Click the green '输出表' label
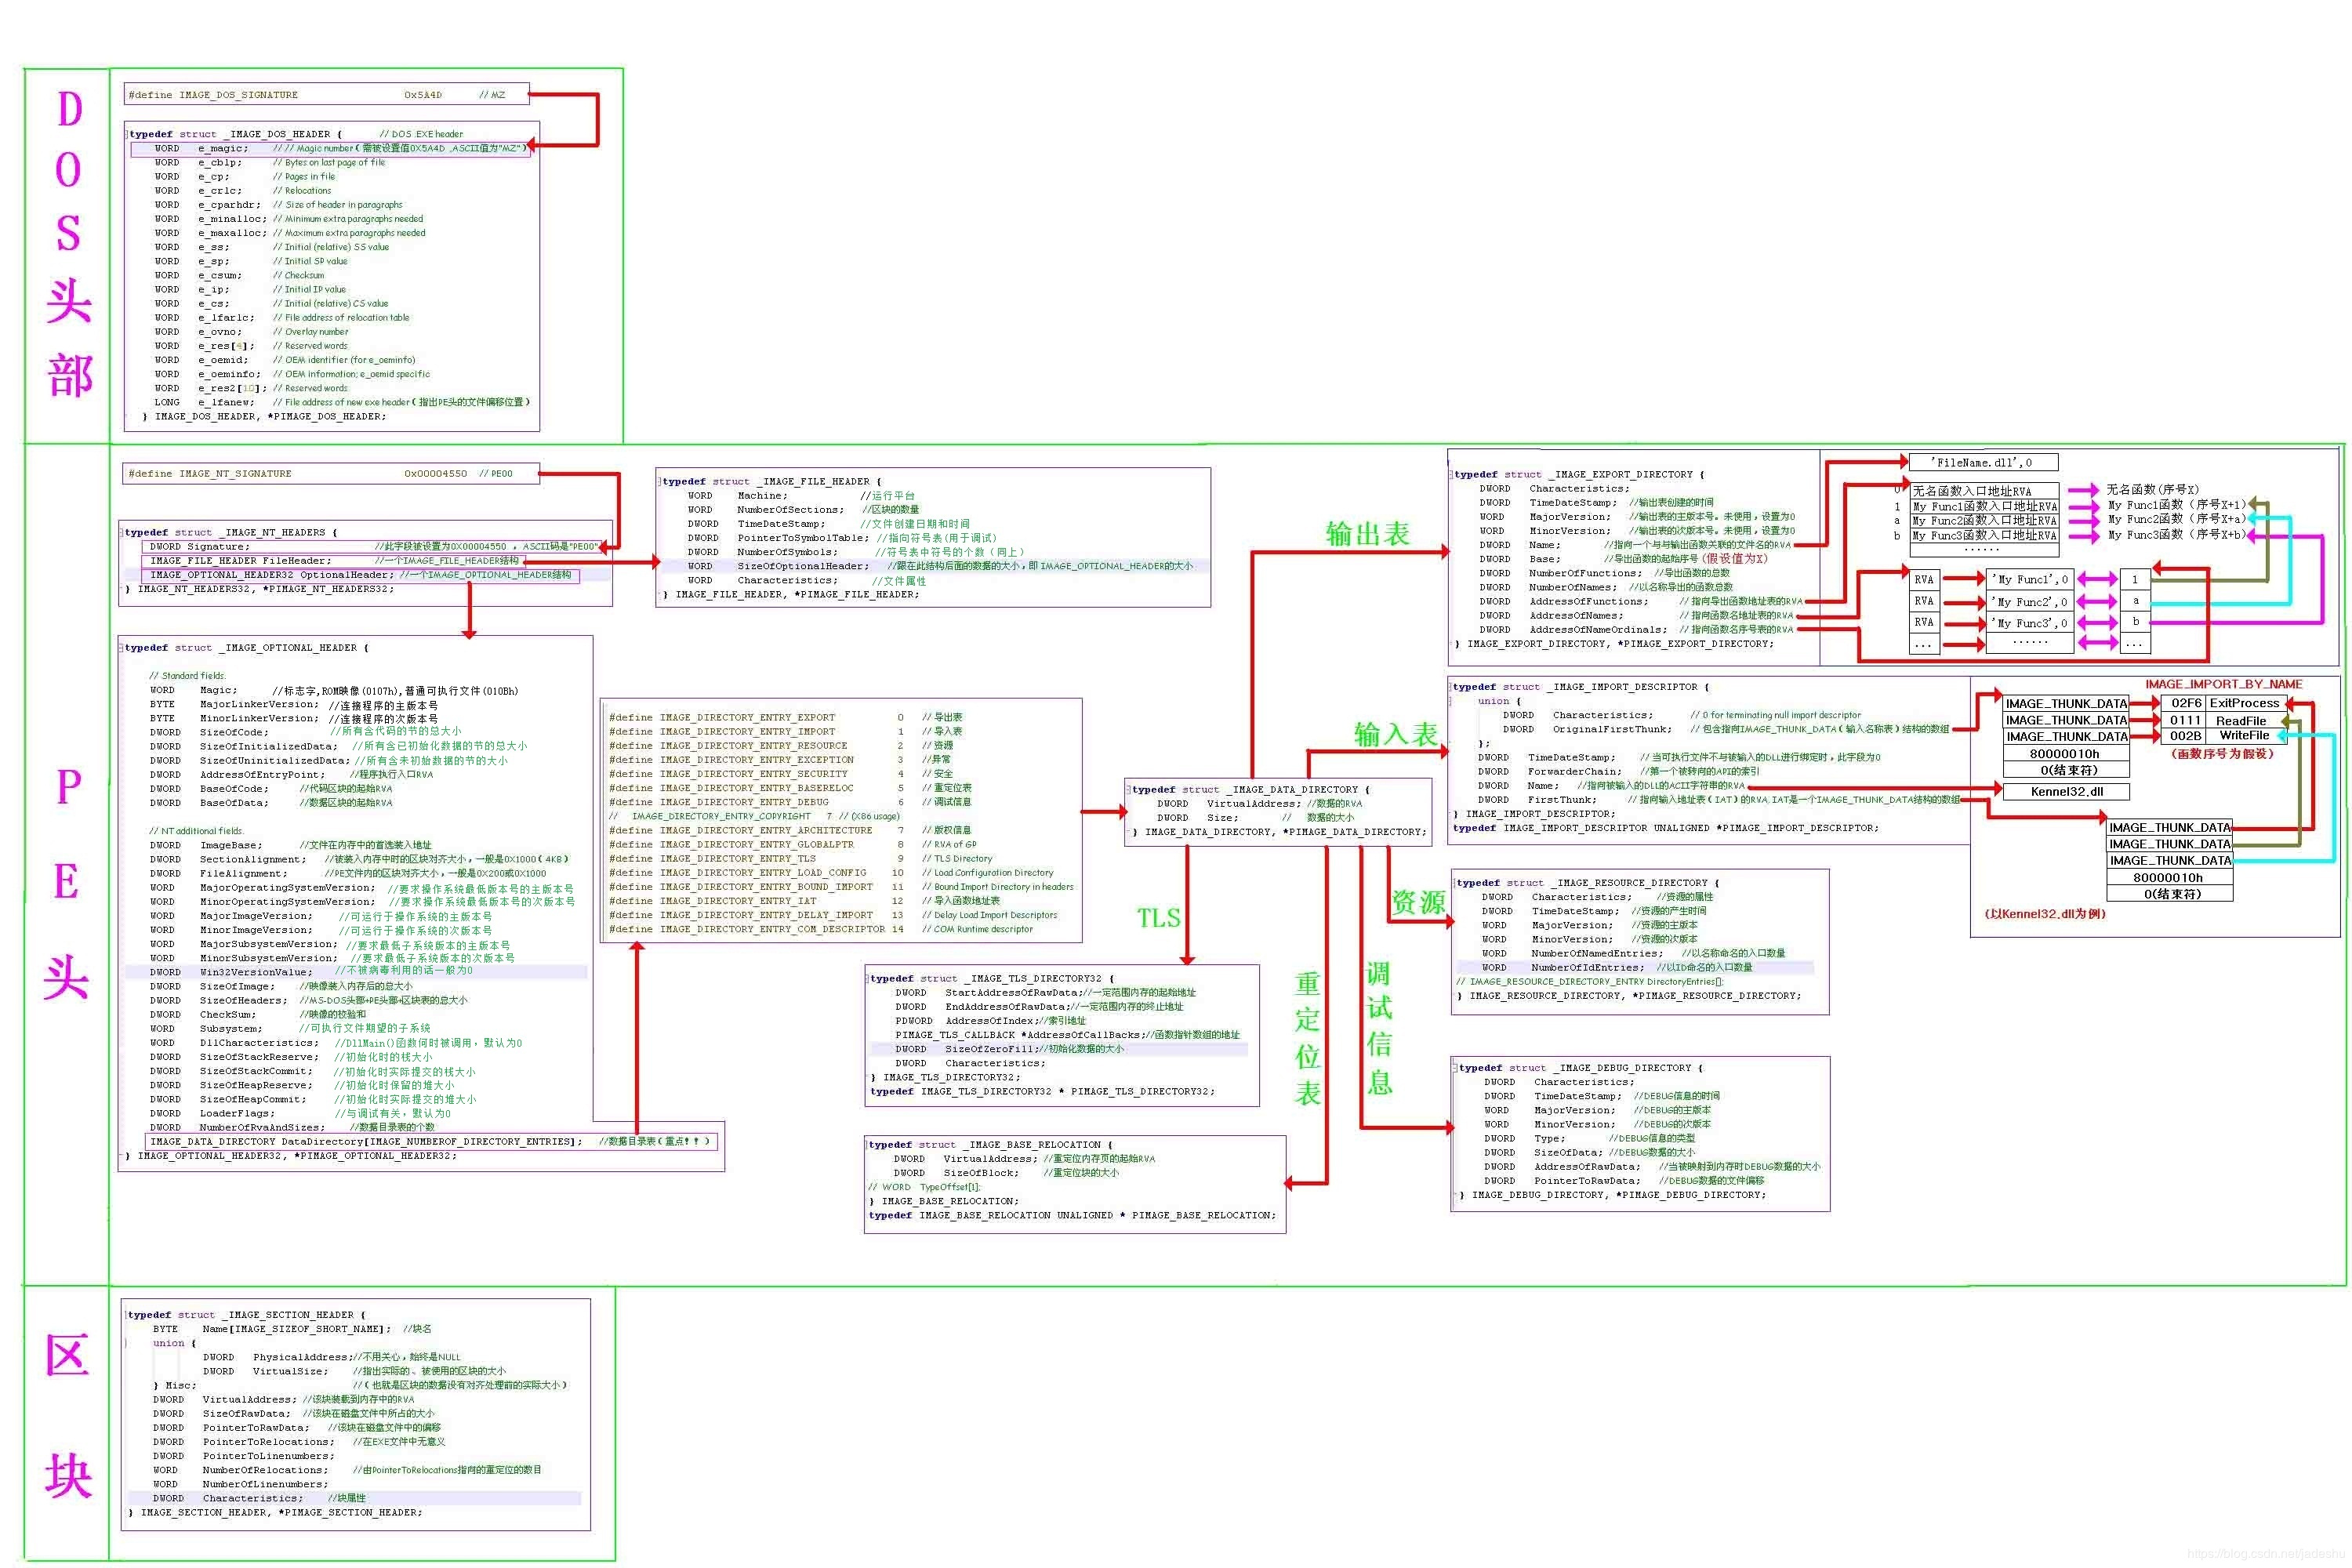This screenshot has height=1568, width=2352. [x=1367, y=534]
